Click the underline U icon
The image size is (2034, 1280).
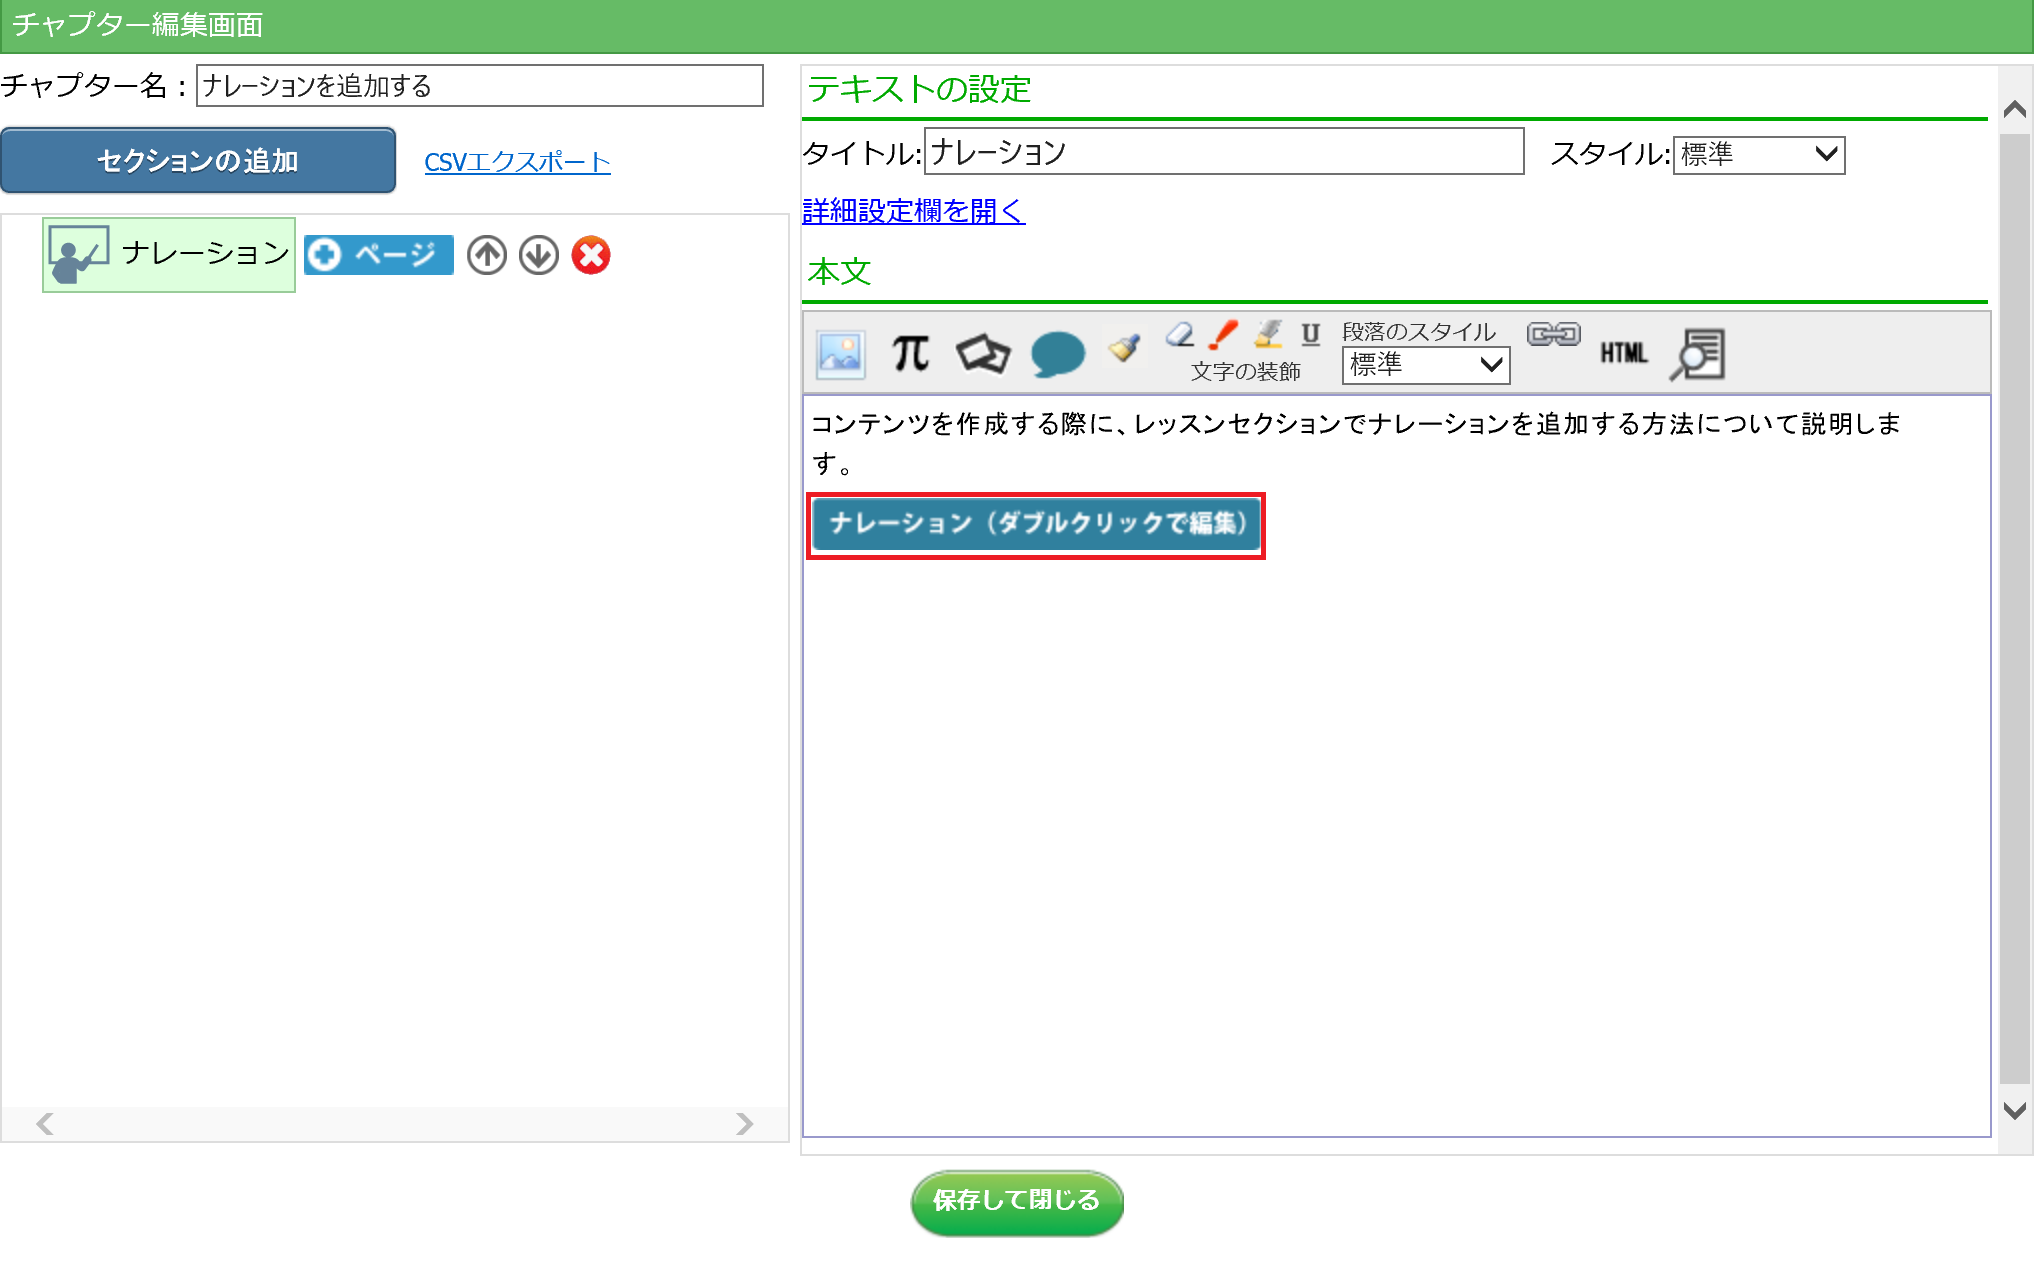pos(1310,335)
